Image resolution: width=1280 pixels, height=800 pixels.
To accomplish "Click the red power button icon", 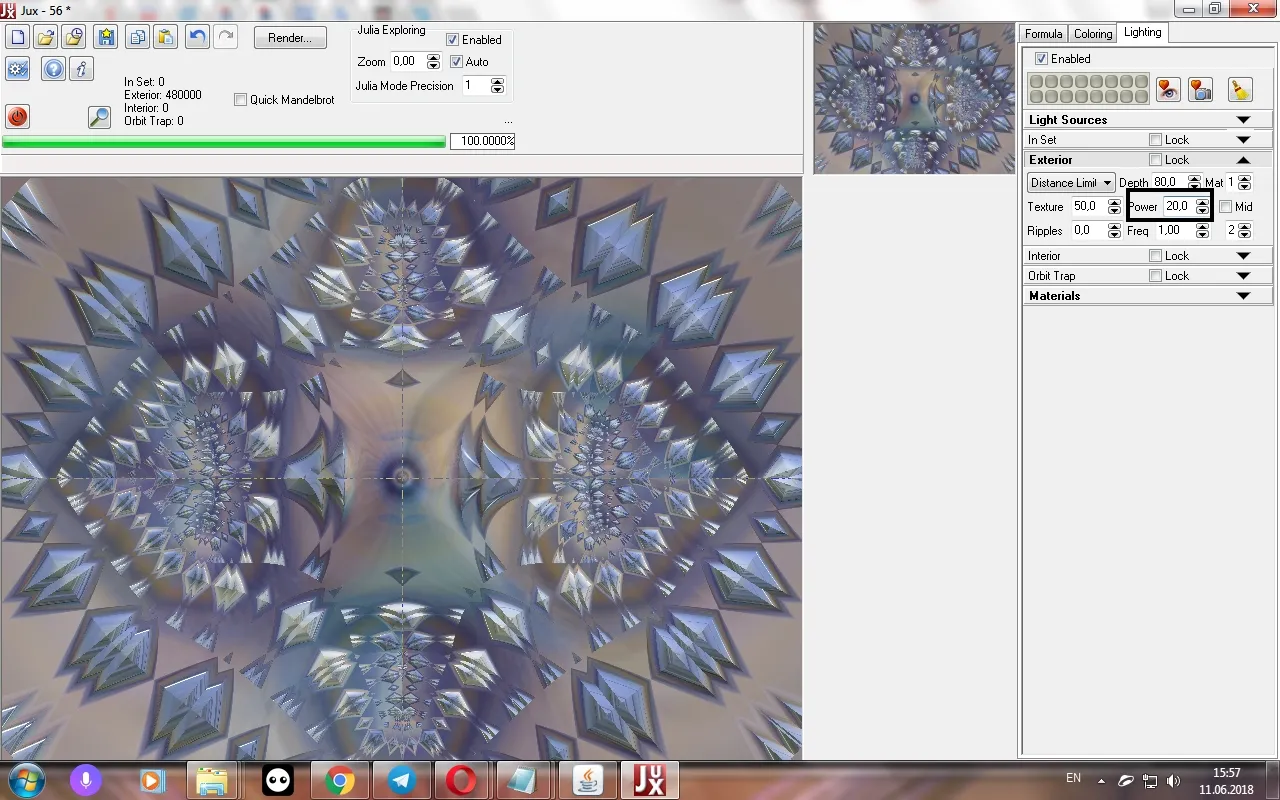I will [17, 116].
